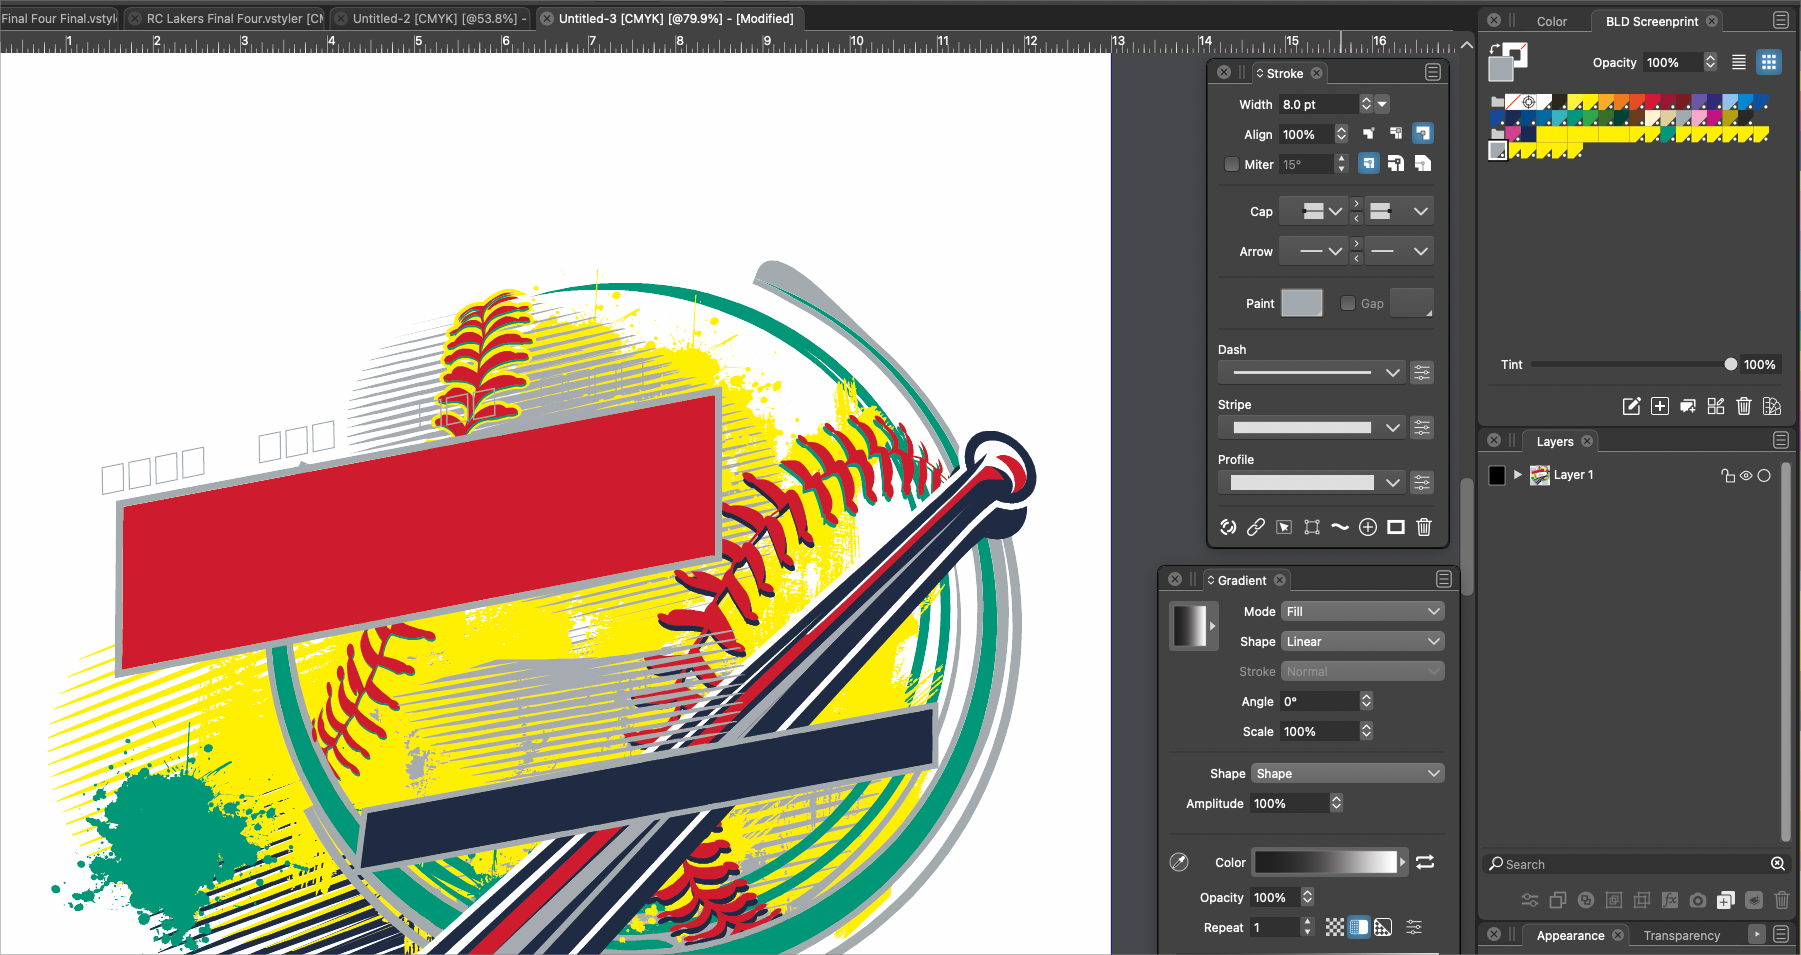Click the stroke Paint color swatch
Viewport: 1801px width, 955px height.
click(1301, 303)
